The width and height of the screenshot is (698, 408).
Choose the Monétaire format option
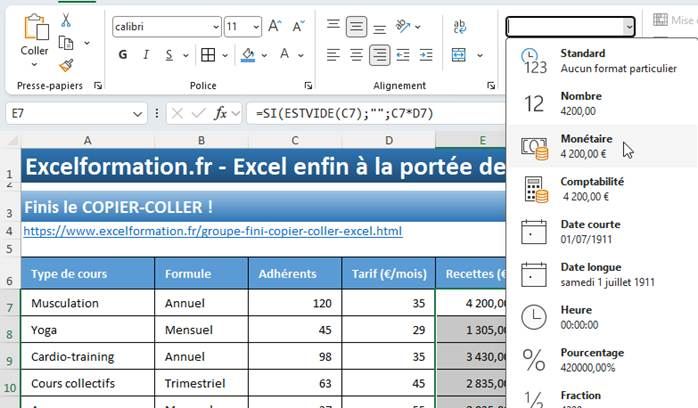pyautogui.click(x=602, y=146)
